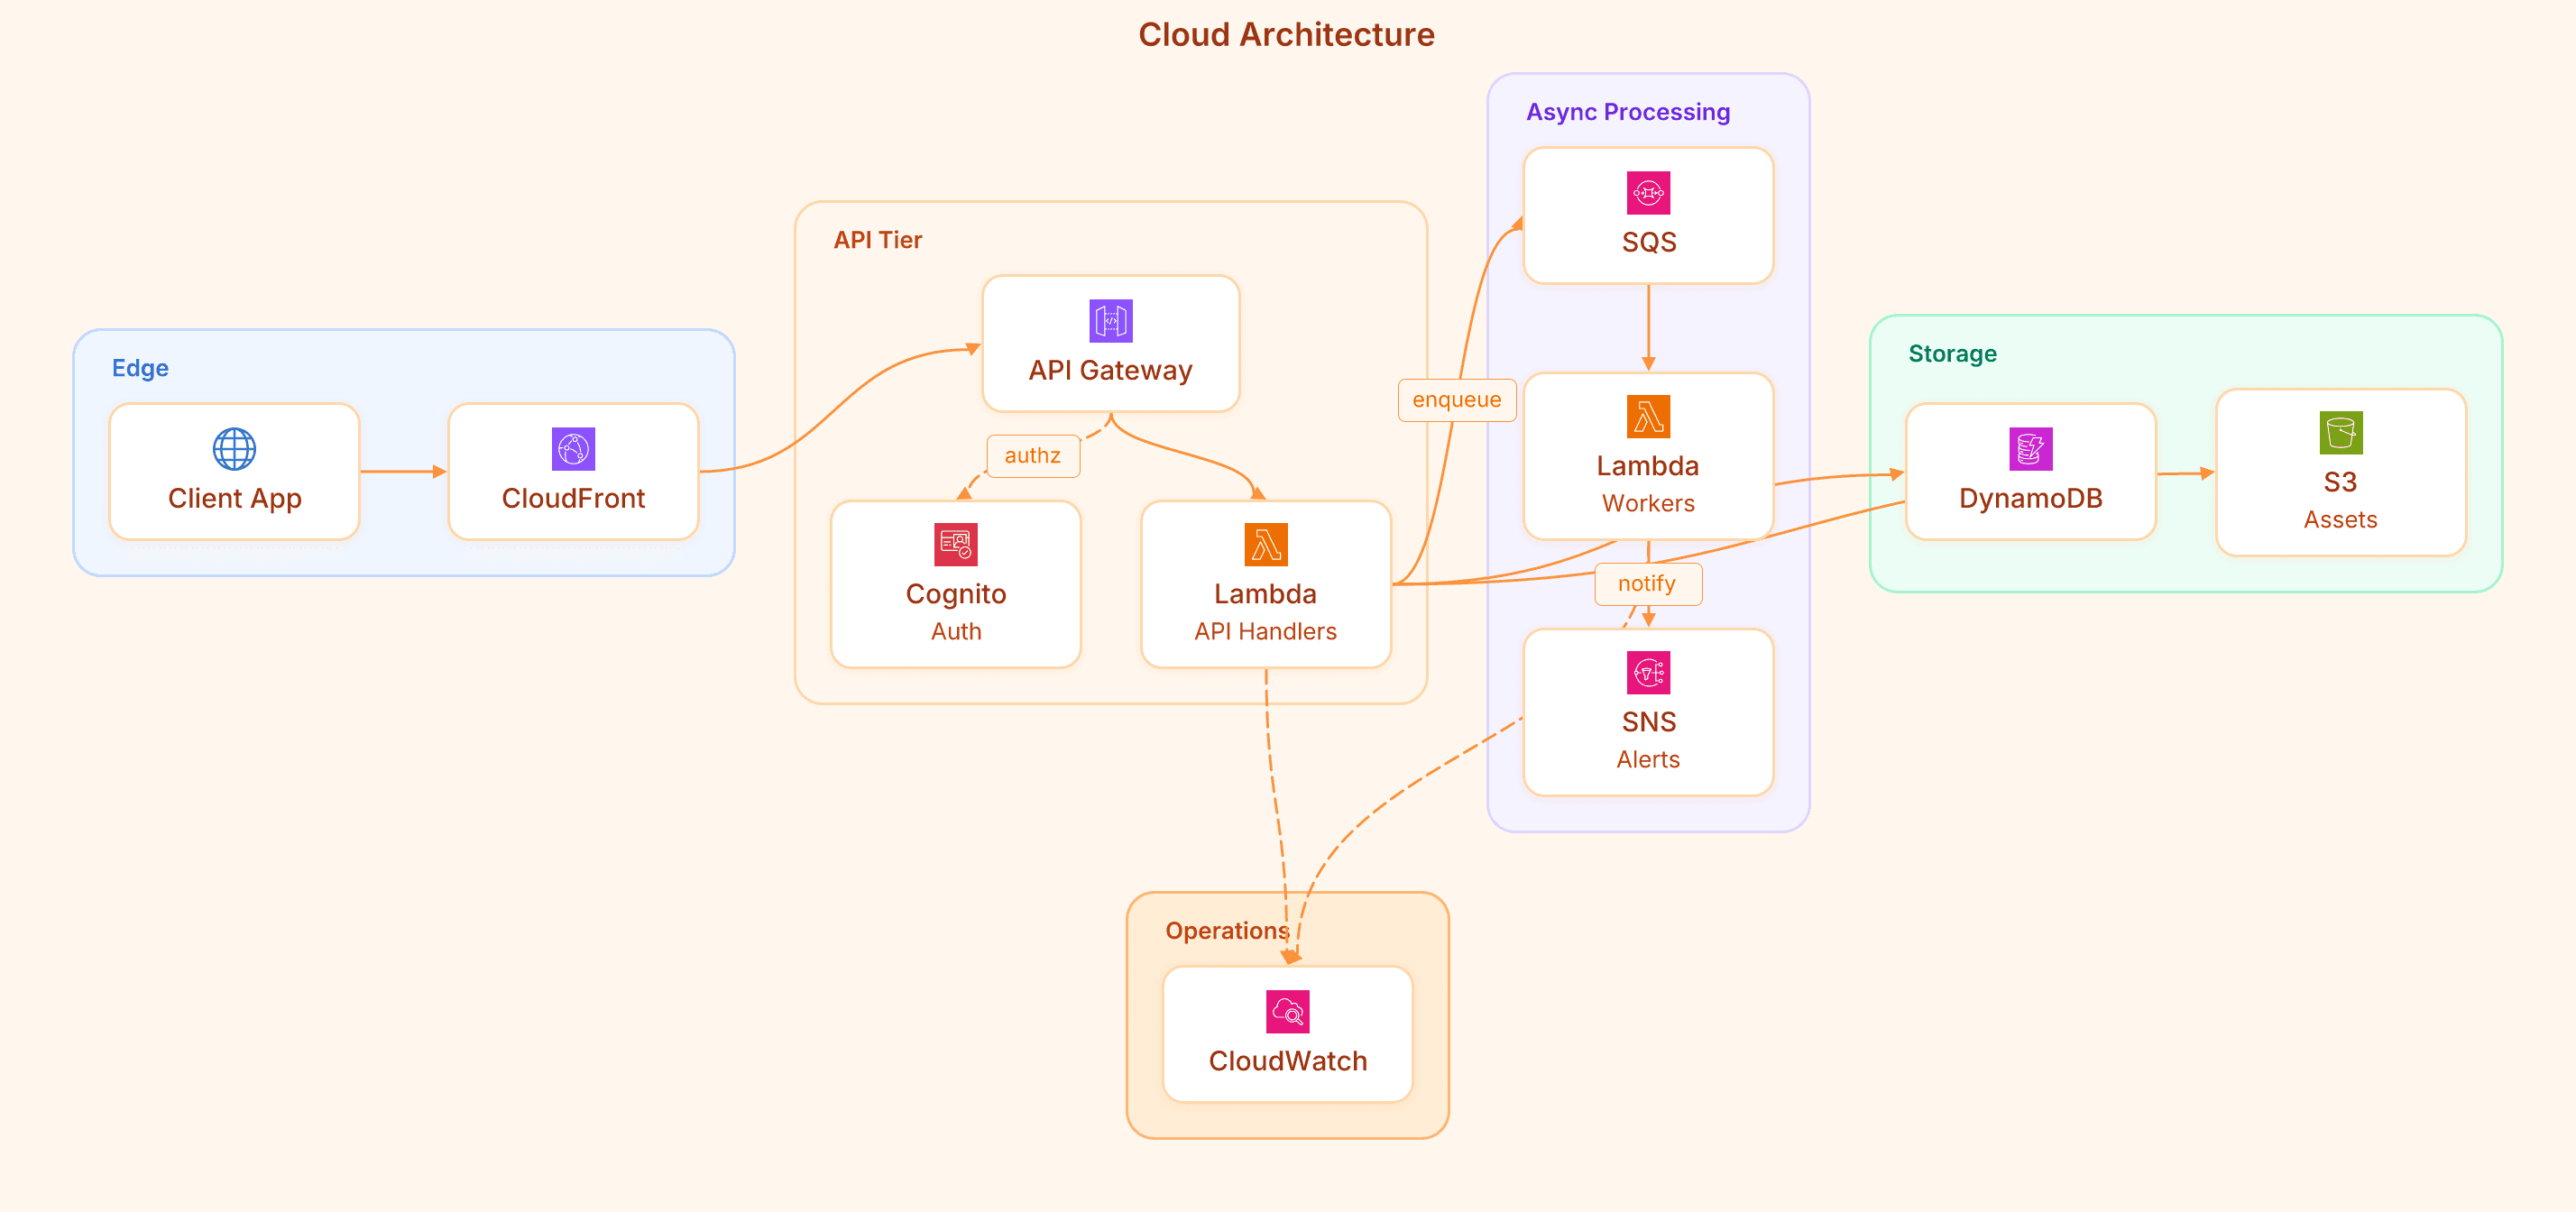
Task: Click the Lambda Workers orange icon
Action: click(x=1648, y=417)
